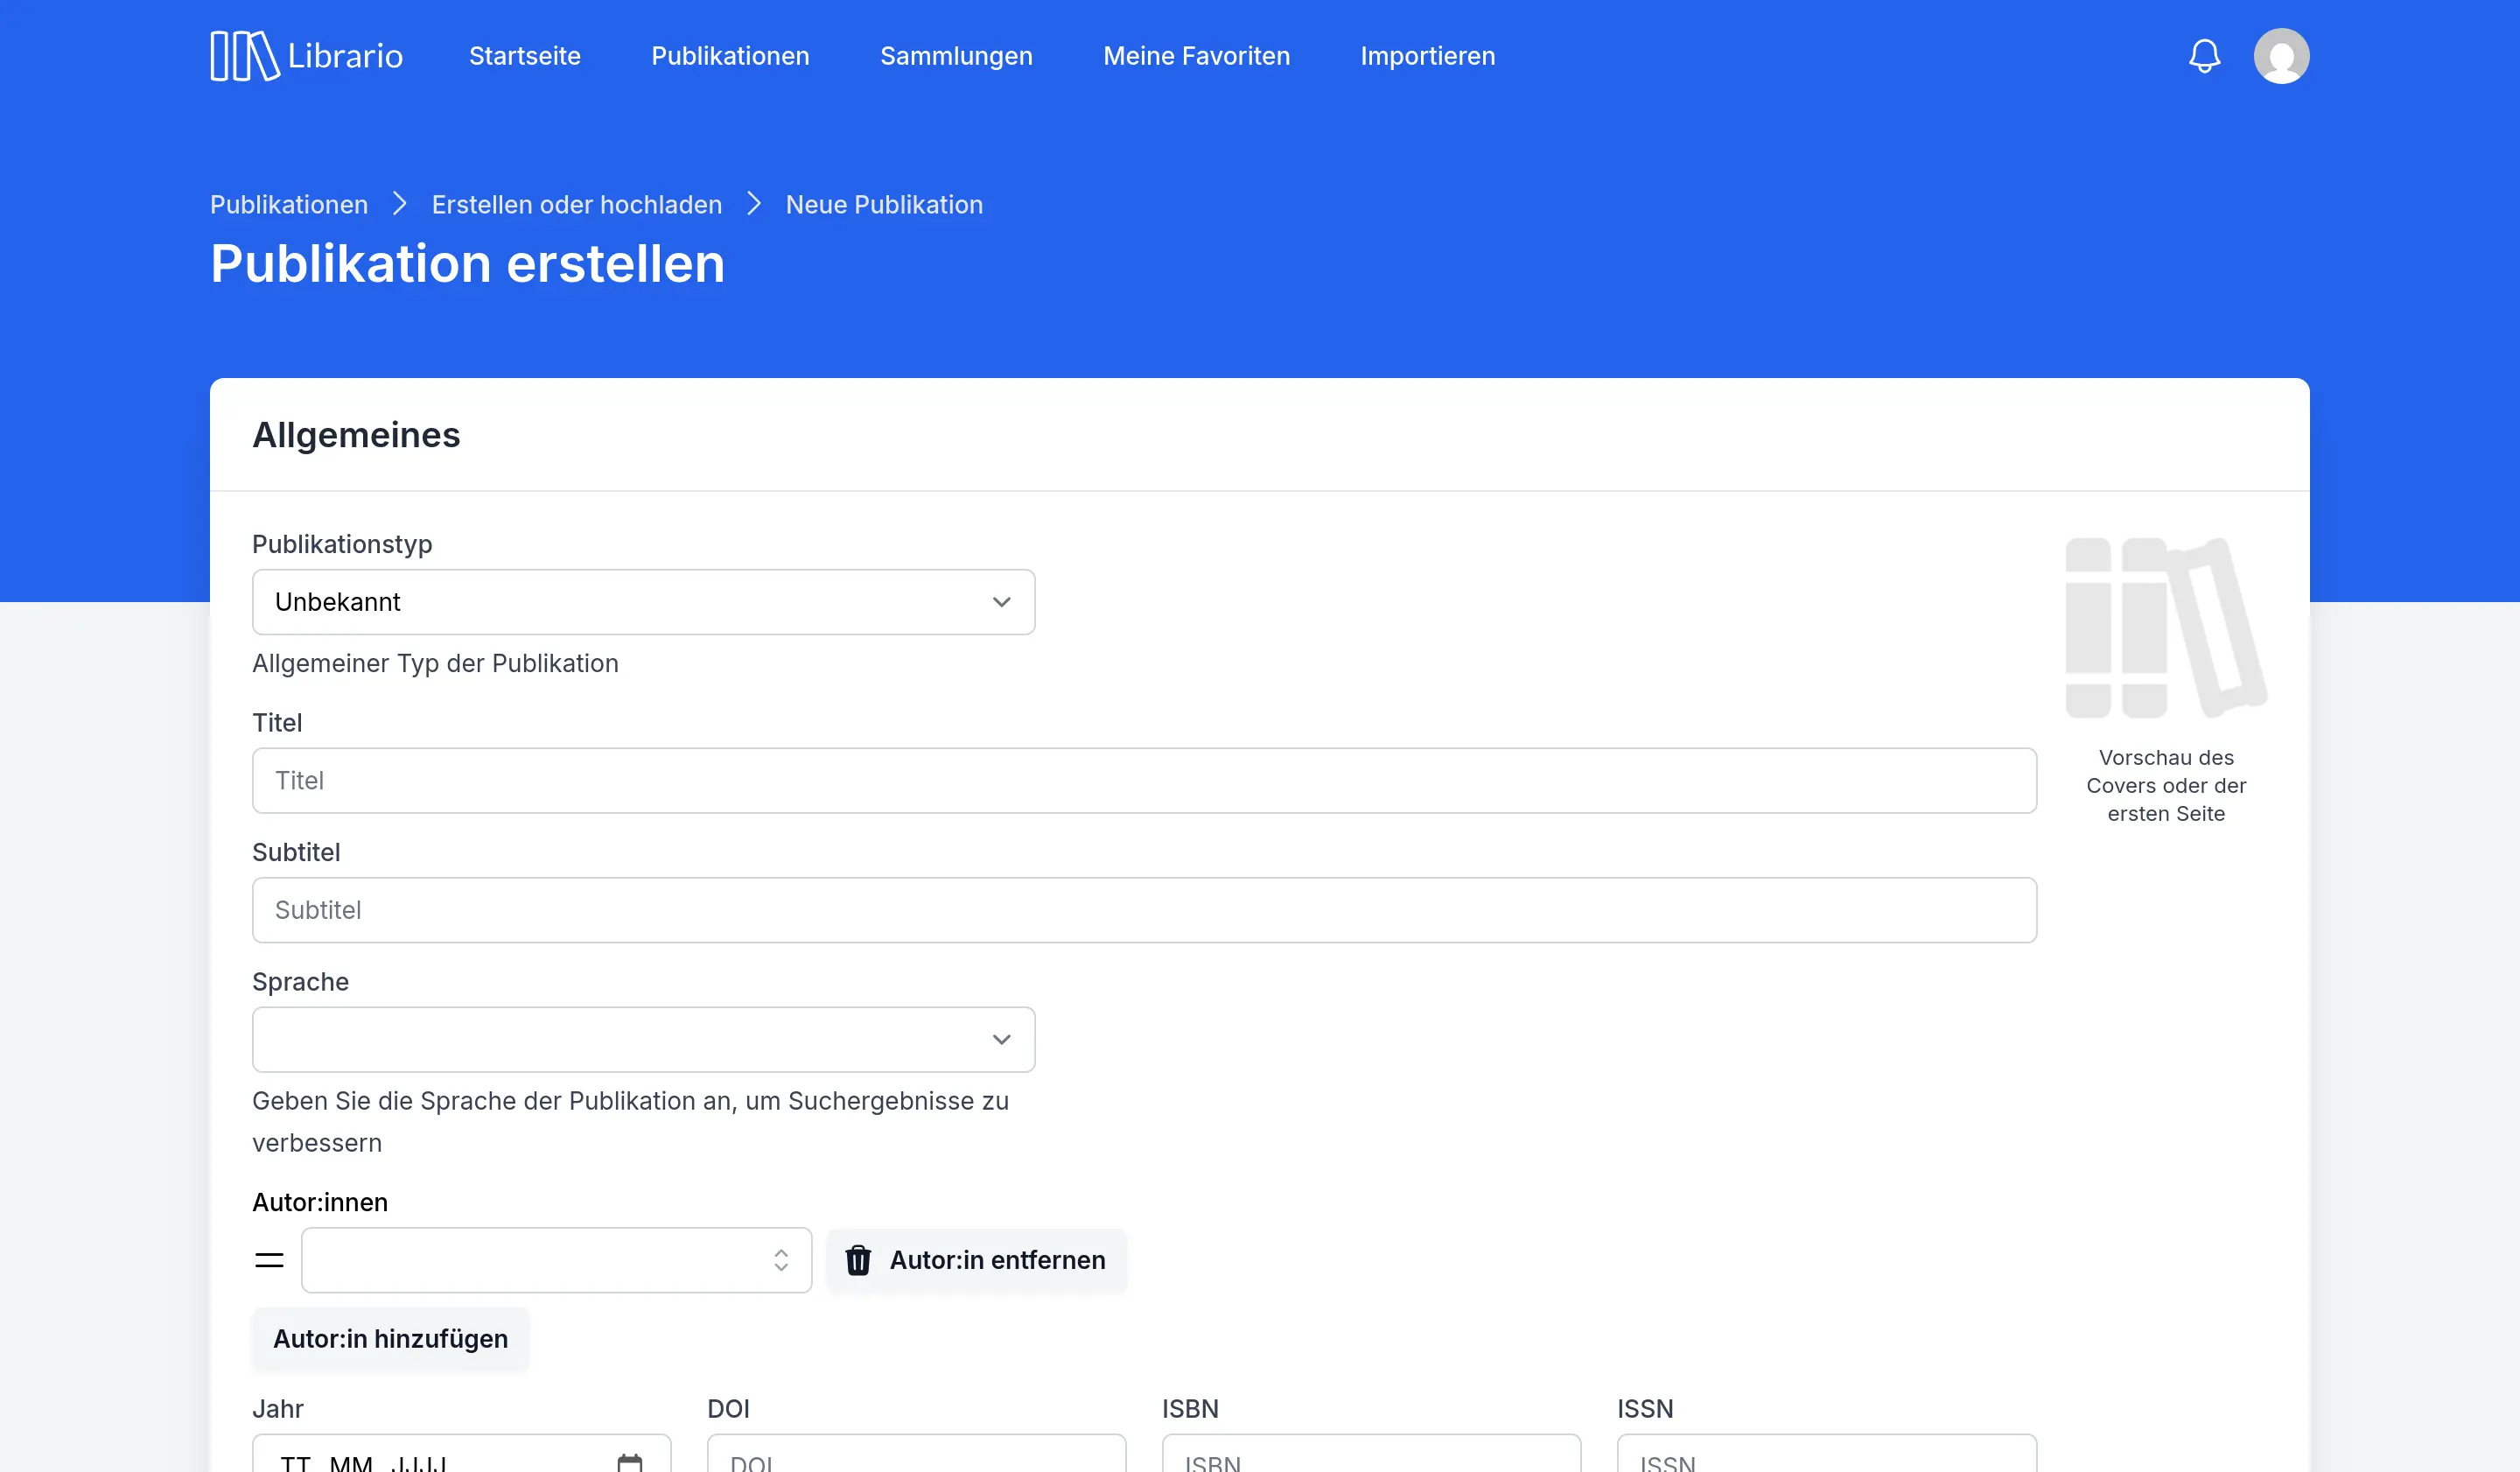Click Erstellen oder hochladen breadcrumb

pyautogui.click(x=577, y=204)
